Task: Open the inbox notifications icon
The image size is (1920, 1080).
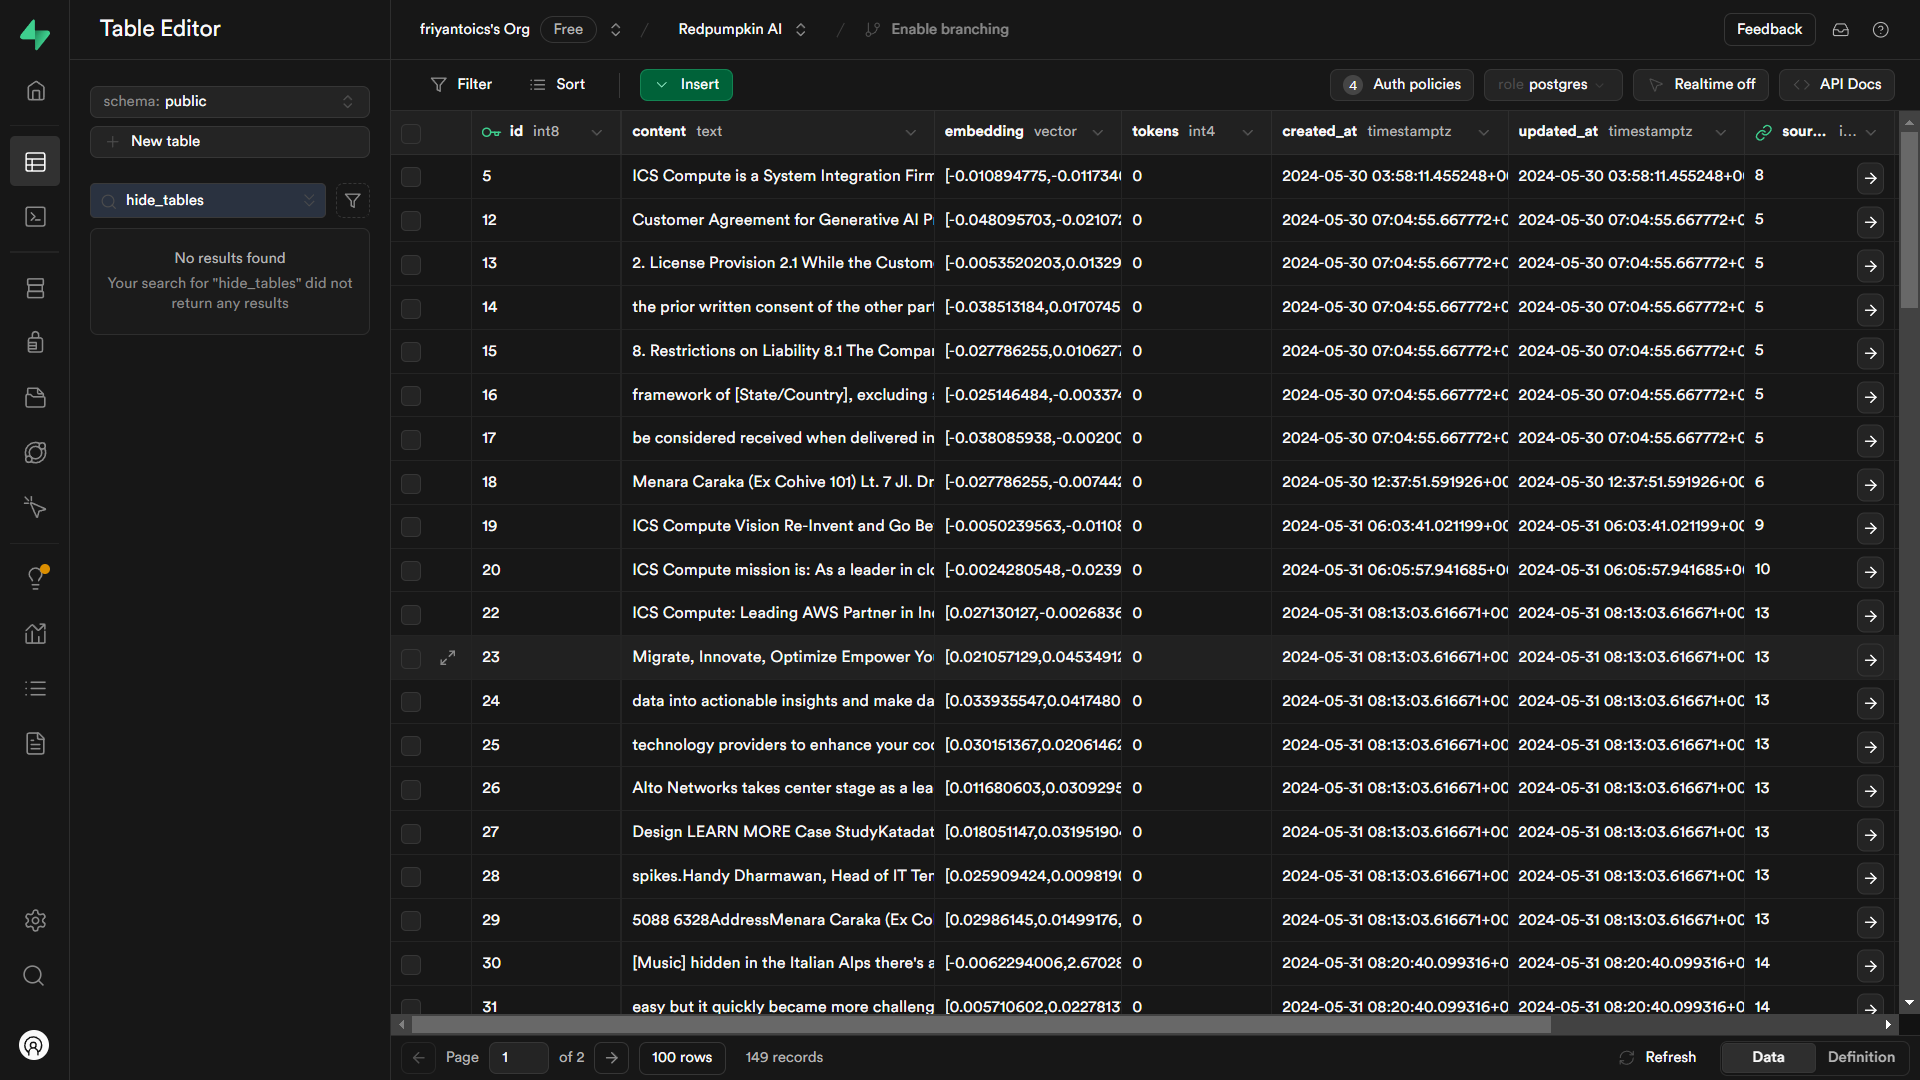Action: tap(1841, 30)
